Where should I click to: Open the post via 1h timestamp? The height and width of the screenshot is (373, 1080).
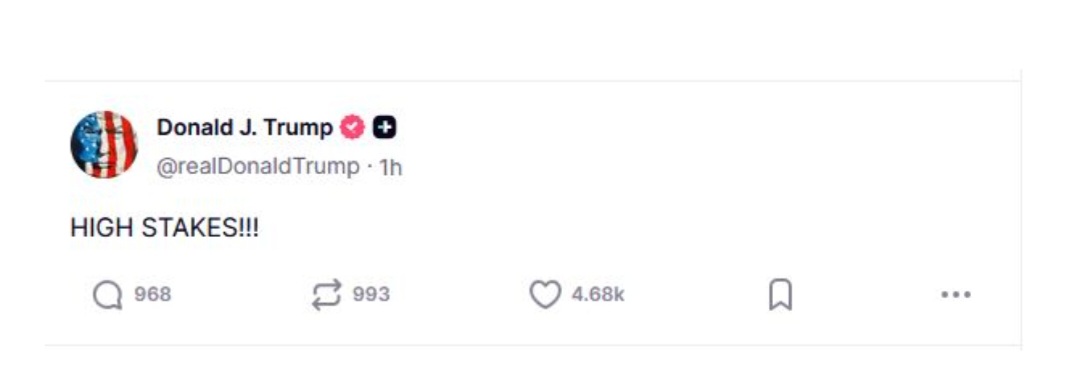[x=391, y=167]
